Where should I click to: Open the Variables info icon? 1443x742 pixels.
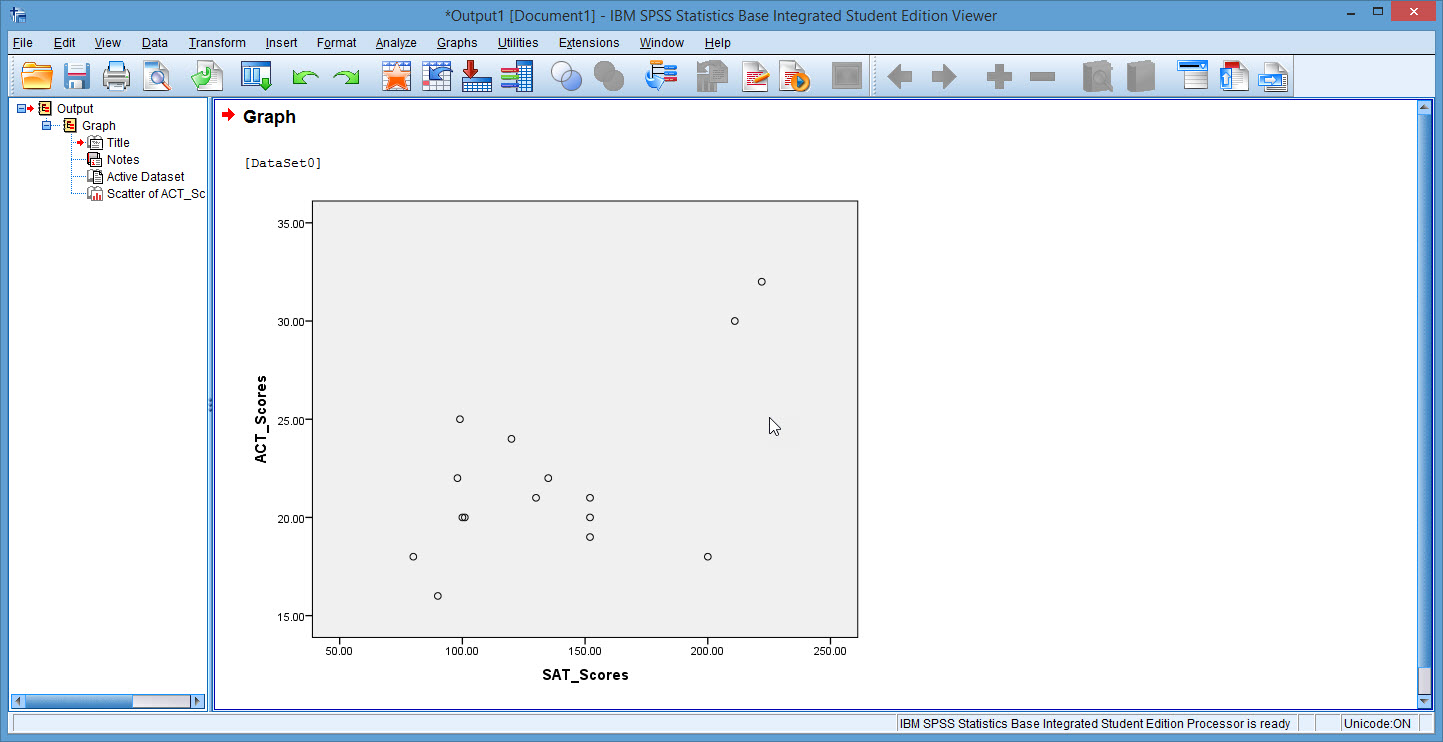point(516,76)
